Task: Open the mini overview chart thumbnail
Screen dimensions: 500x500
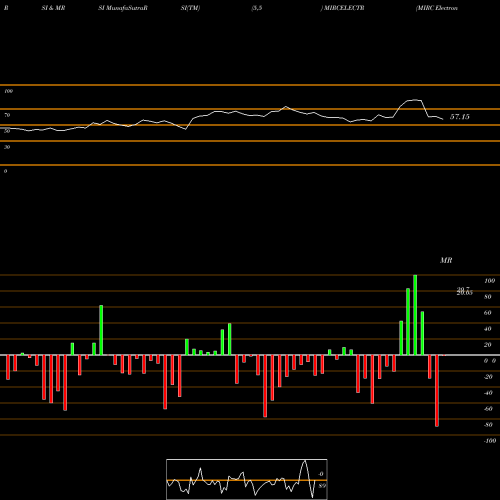Action: [247, 479]
